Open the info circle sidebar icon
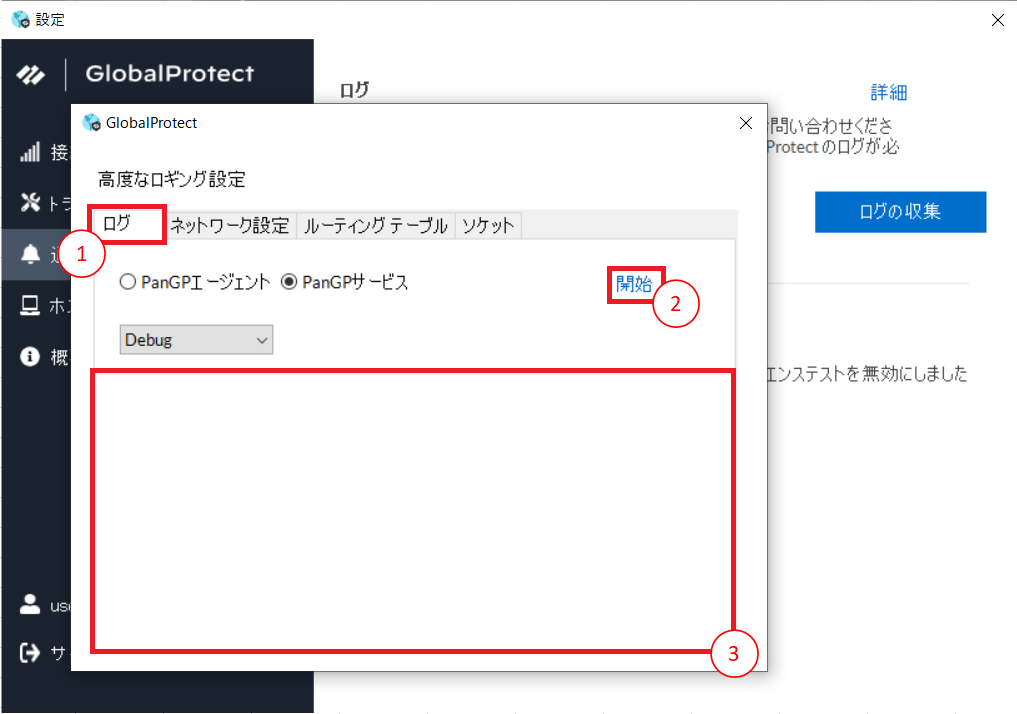The height and width of the screenshot is (714, 1017). point(30,356)
